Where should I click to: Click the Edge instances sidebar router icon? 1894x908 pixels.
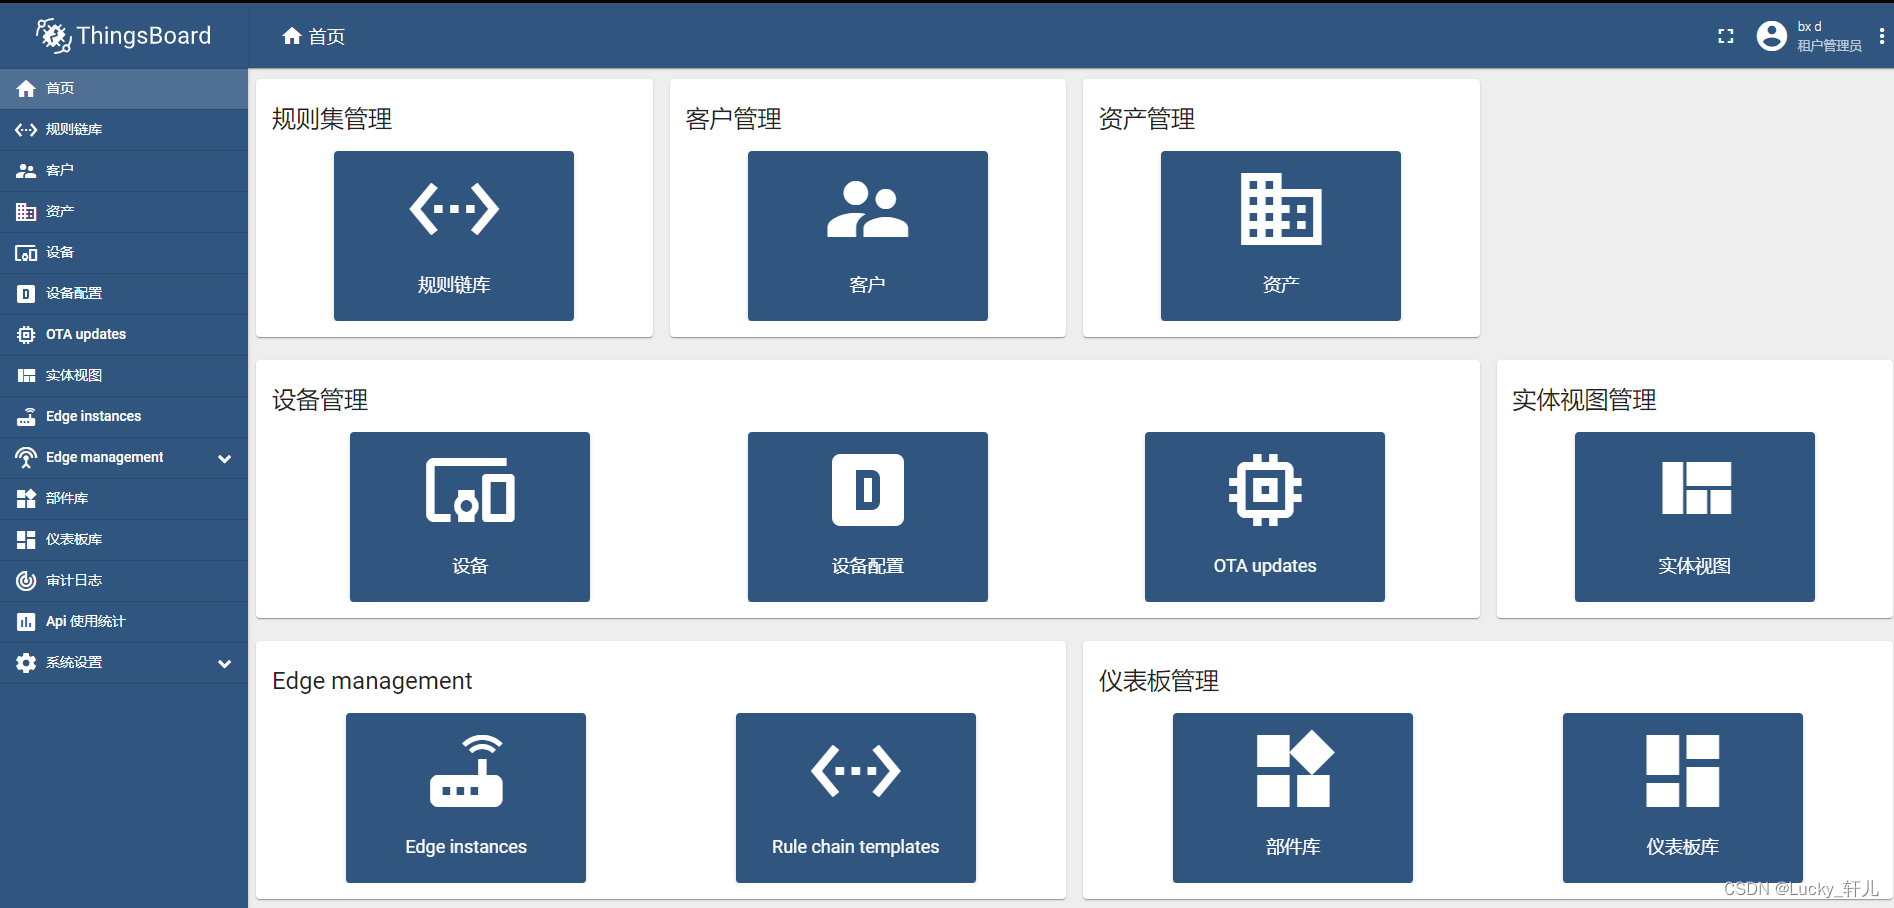tap(26, 417)
